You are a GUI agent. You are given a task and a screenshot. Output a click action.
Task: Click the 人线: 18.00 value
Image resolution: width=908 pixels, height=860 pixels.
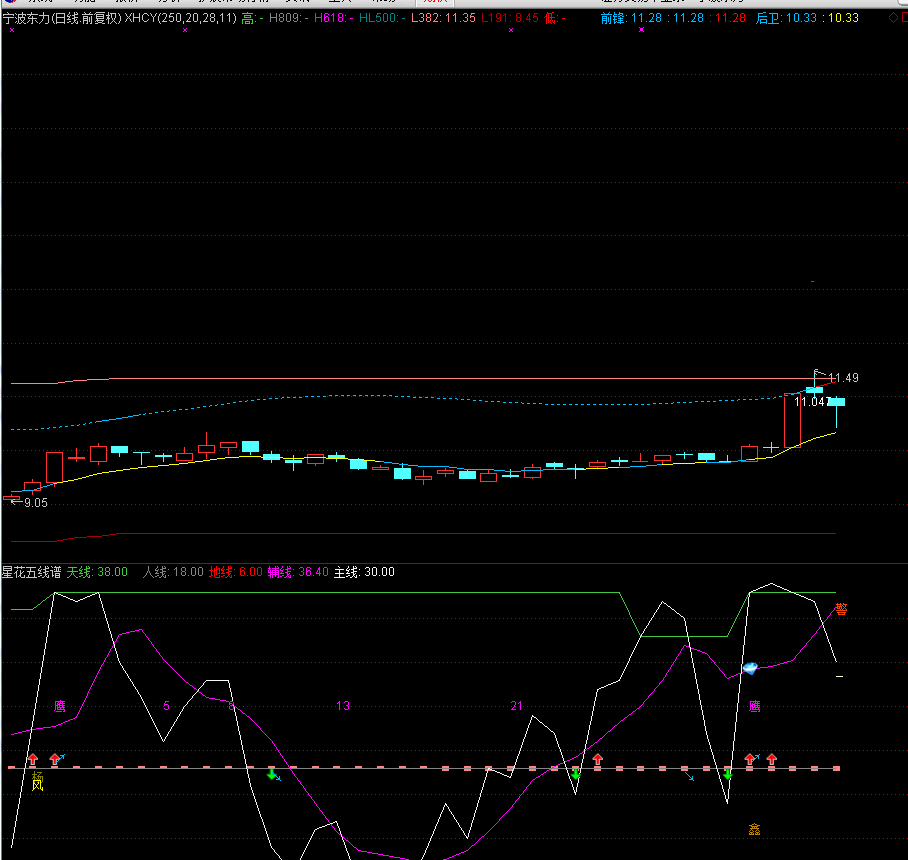tap(173, 572)
